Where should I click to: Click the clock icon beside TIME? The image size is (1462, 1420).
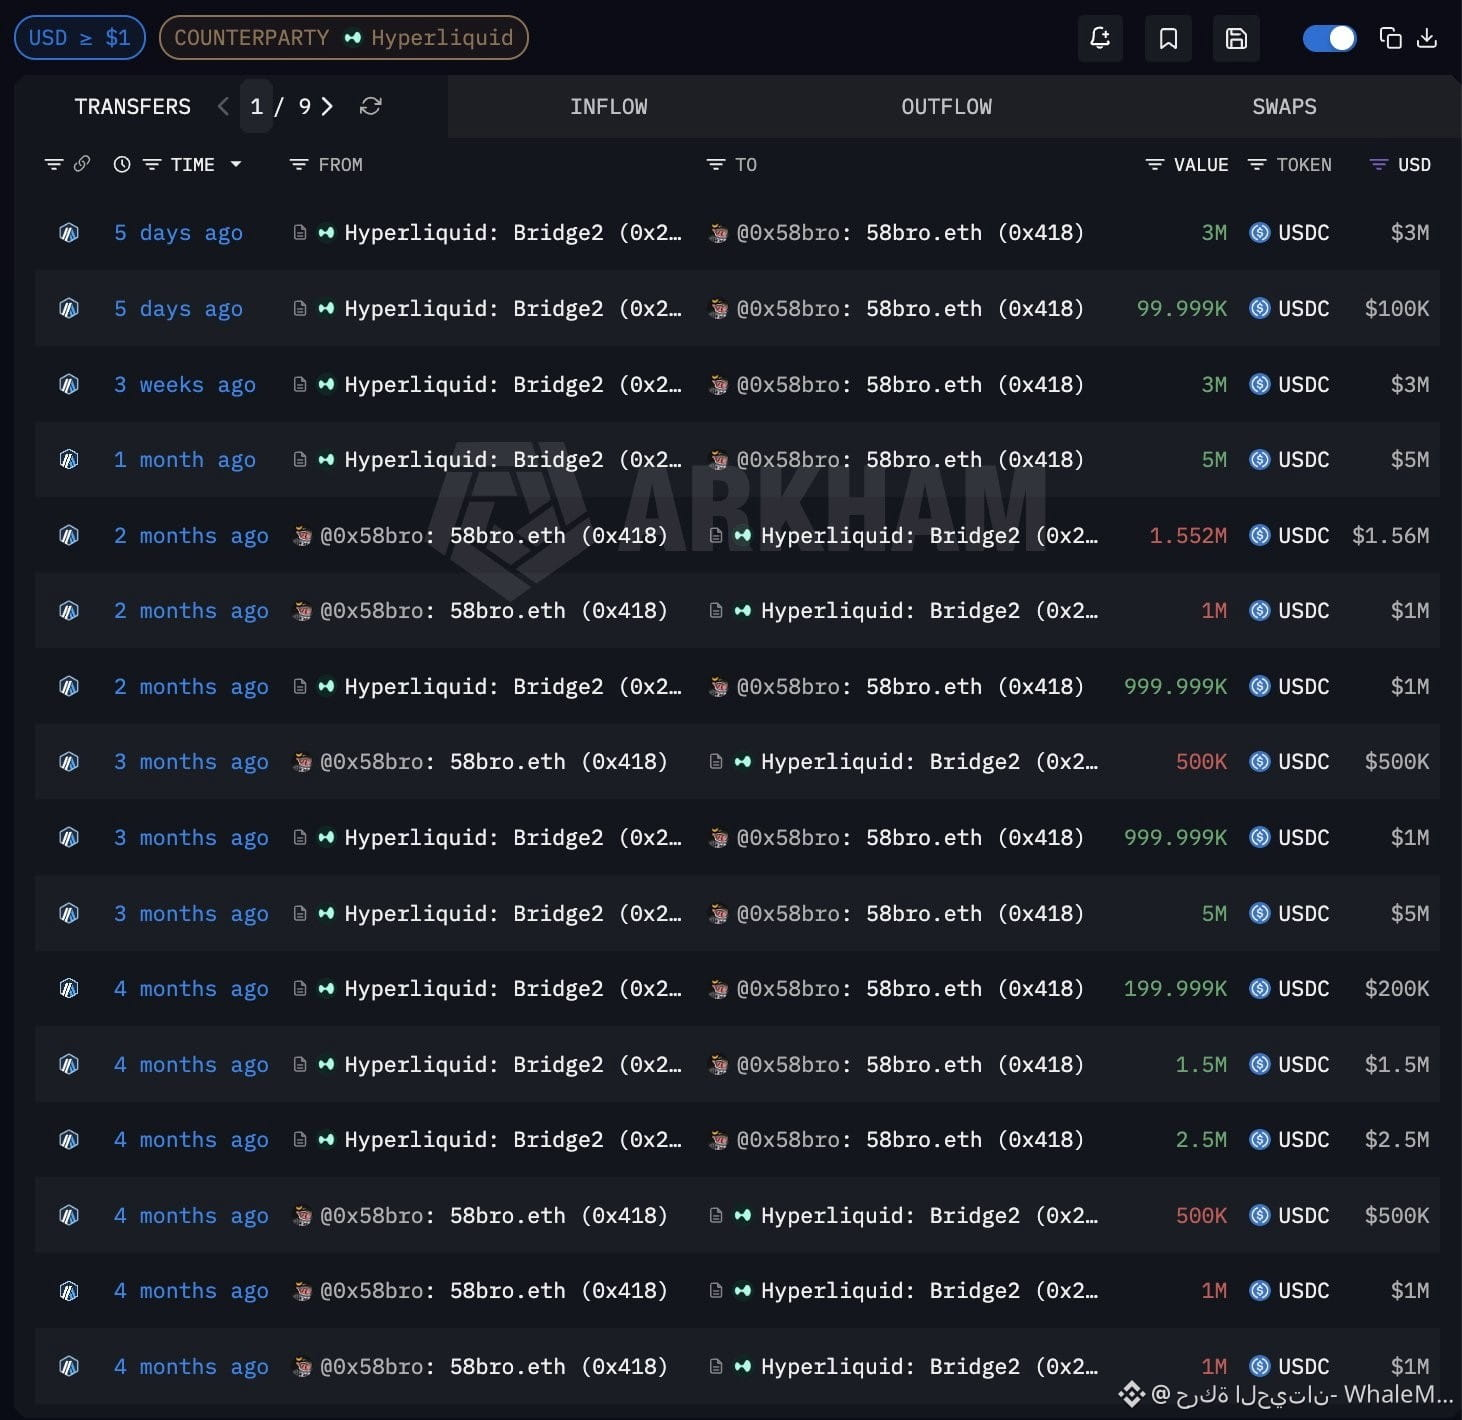122,164
